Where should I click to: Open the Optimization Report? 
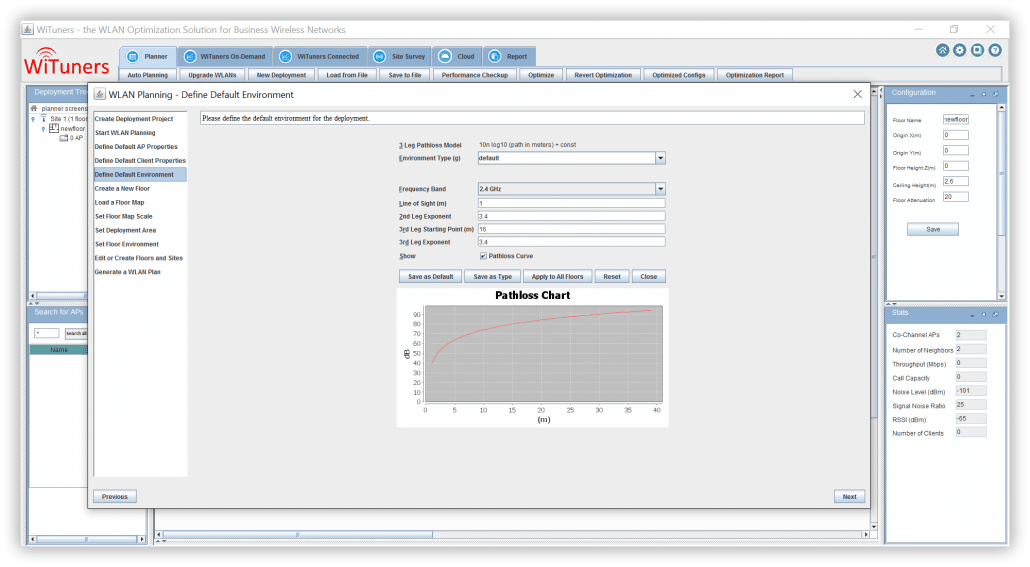[x=755, y=75]
